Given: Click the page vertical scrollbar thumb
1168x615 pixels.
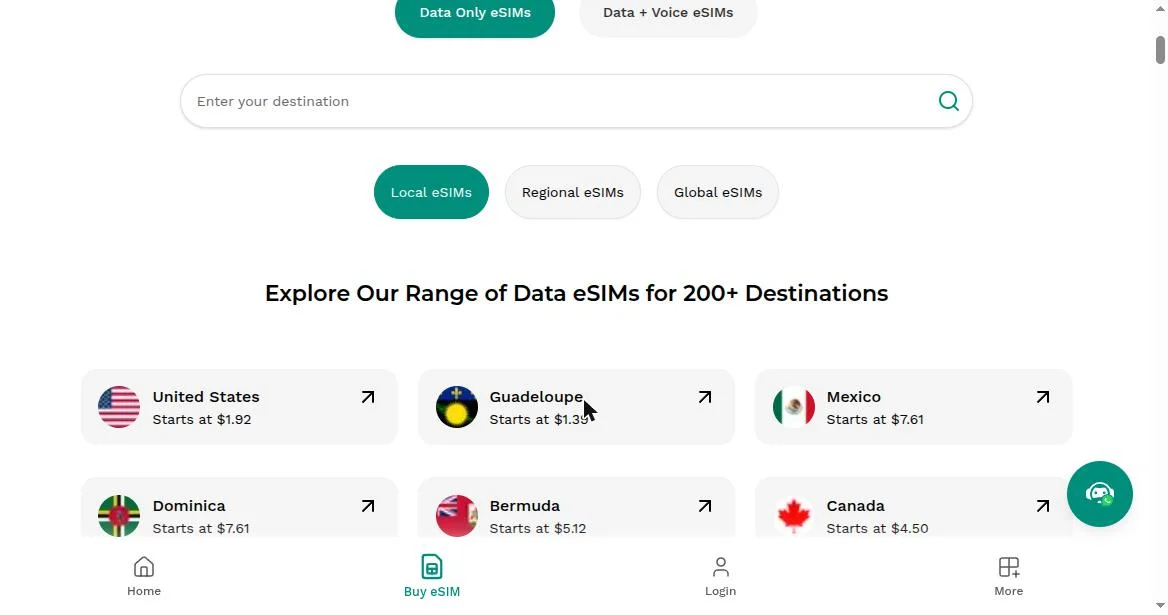Looking at the screenshot, I should [x=1161, y=49].
